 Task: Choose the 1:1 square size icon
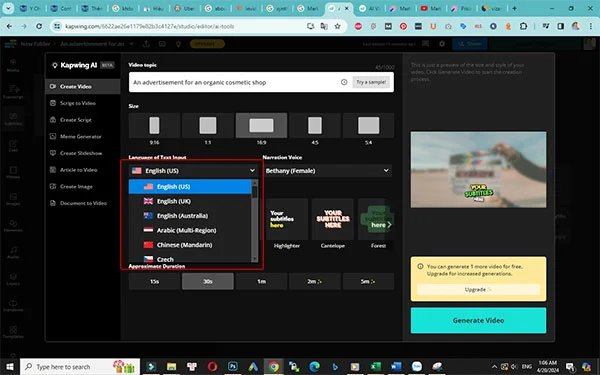(208, 126)
